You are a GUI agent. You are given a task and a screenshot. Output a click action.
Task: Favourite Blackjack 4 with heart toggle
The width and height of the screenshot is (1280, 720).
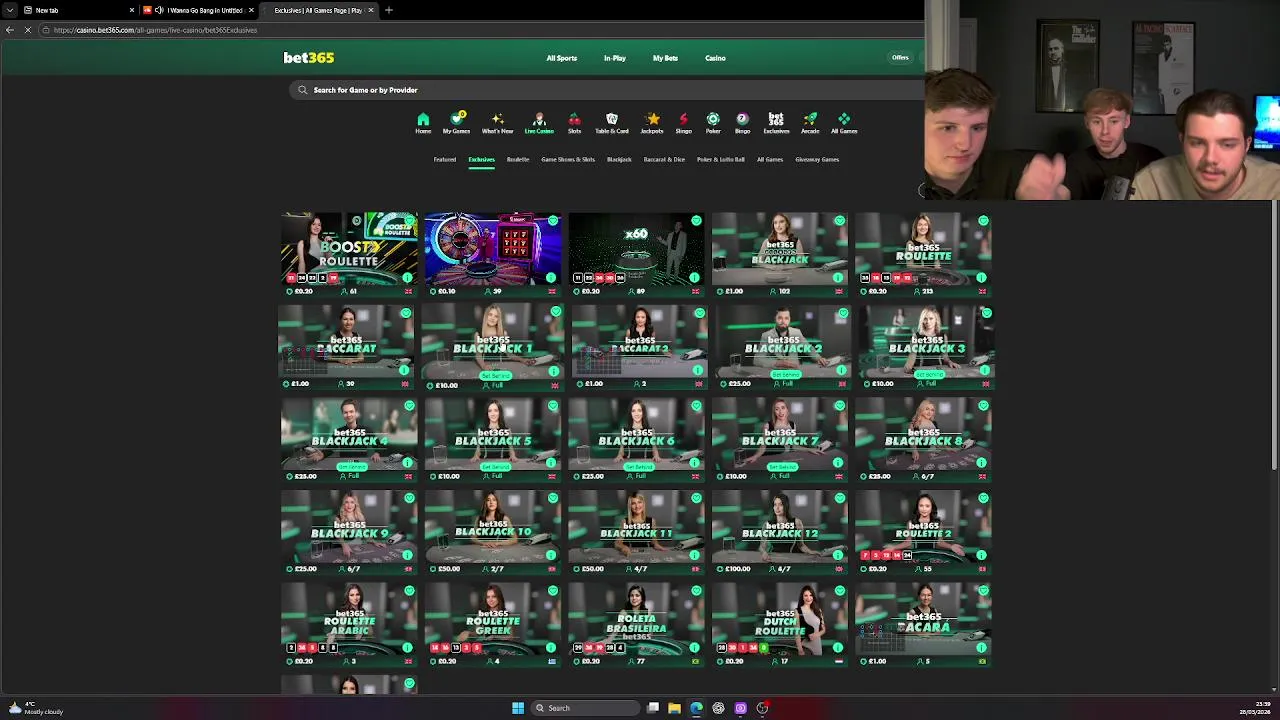coord(409,406)
